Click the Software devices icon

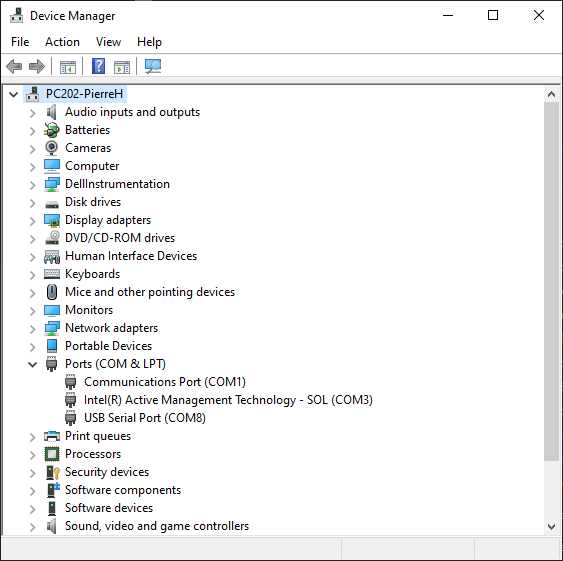point(52,508)
